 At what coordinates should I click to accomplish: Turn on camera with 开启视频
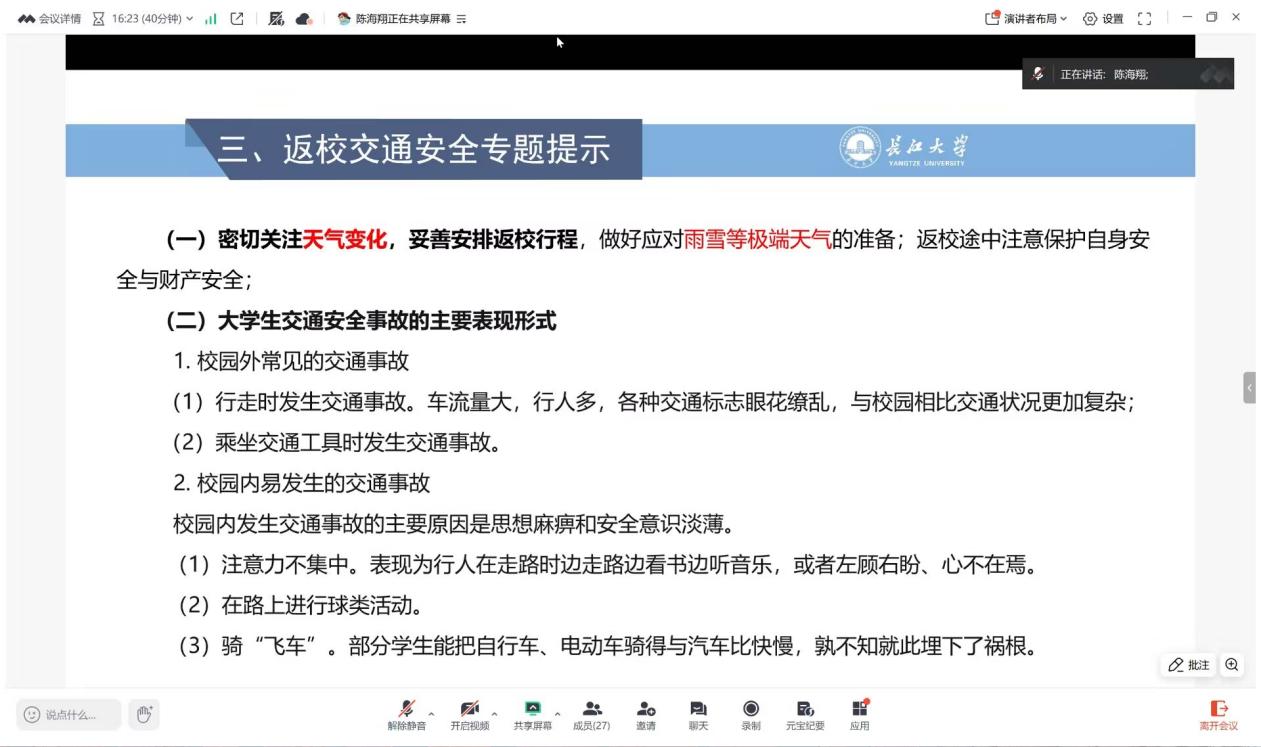click(x=469, y=714)
